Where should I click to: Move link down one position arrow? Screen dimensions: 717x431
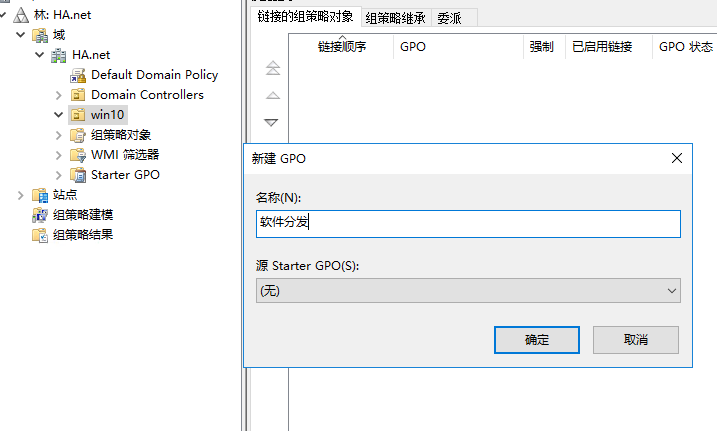(272, 122)
